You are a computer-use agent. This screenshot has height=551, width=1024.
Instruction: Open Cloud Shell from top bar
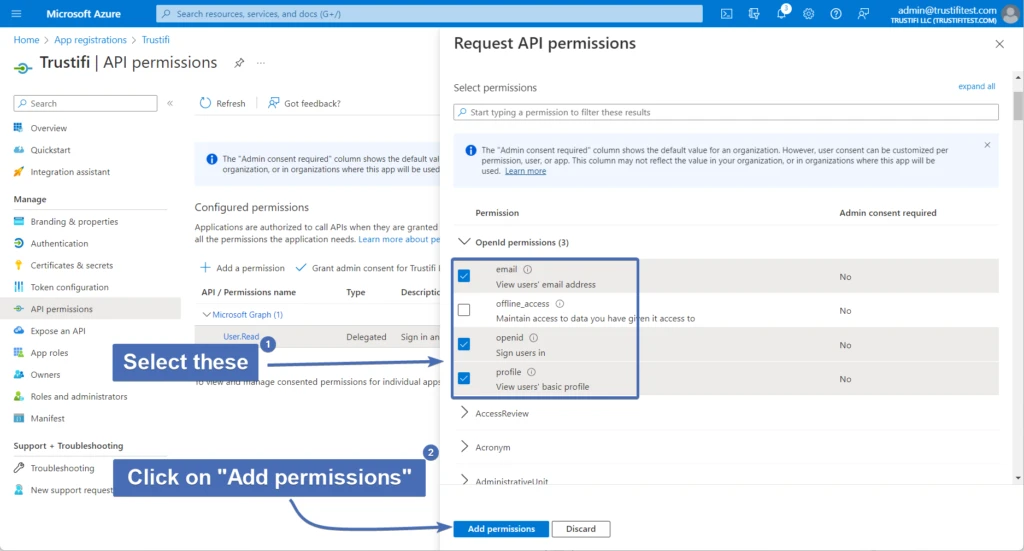coord(726,14)
